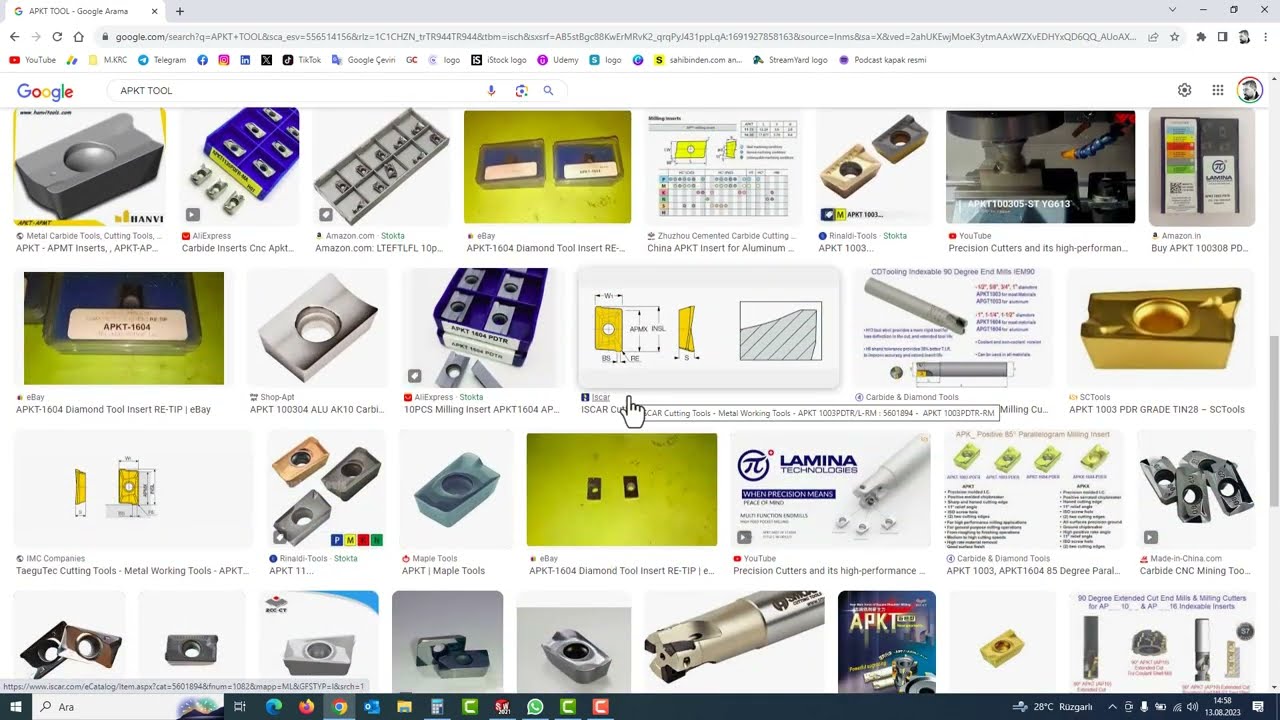Open the browser home page
The width and height of the screenshot is (1280, 720).
pyautogui.click(x=78, y=37)
